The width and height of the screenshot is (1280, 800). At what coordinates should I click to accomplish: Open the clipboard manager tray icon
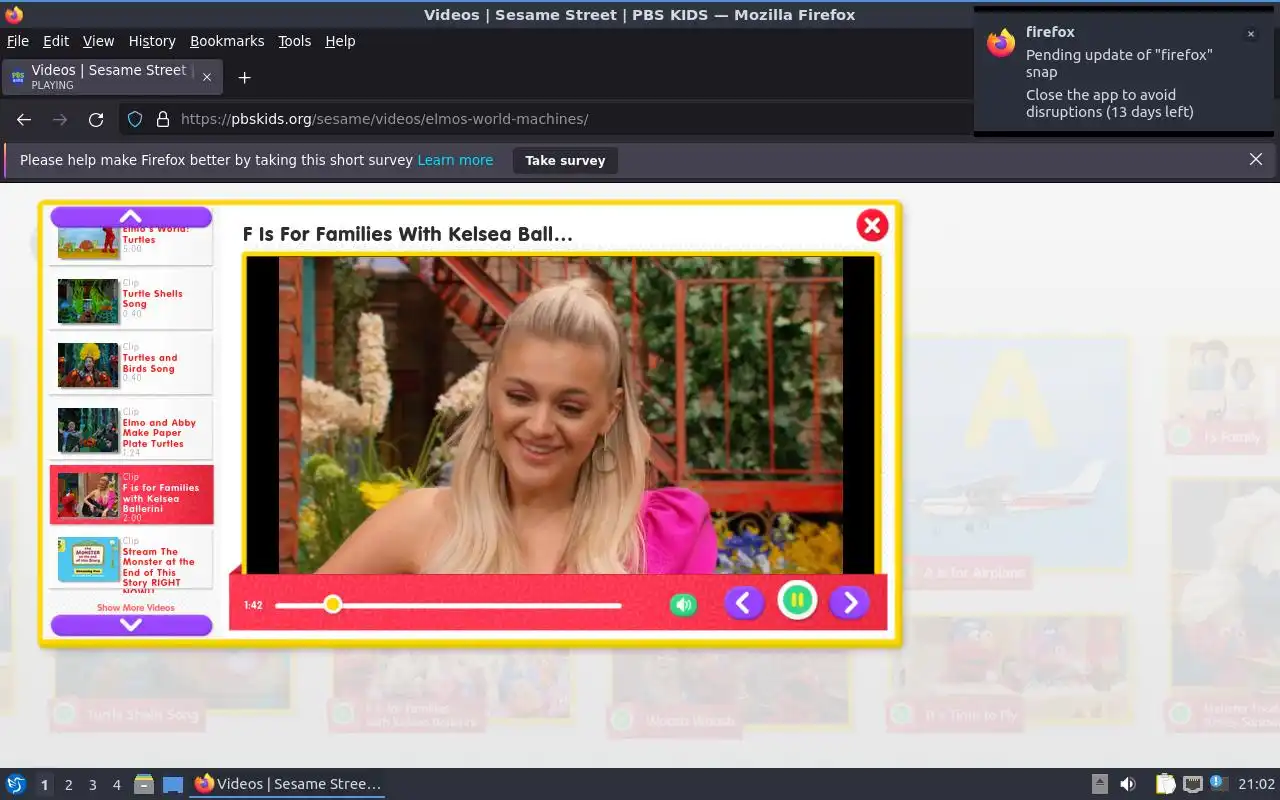pyautogui.click(x=1165, y=784)
